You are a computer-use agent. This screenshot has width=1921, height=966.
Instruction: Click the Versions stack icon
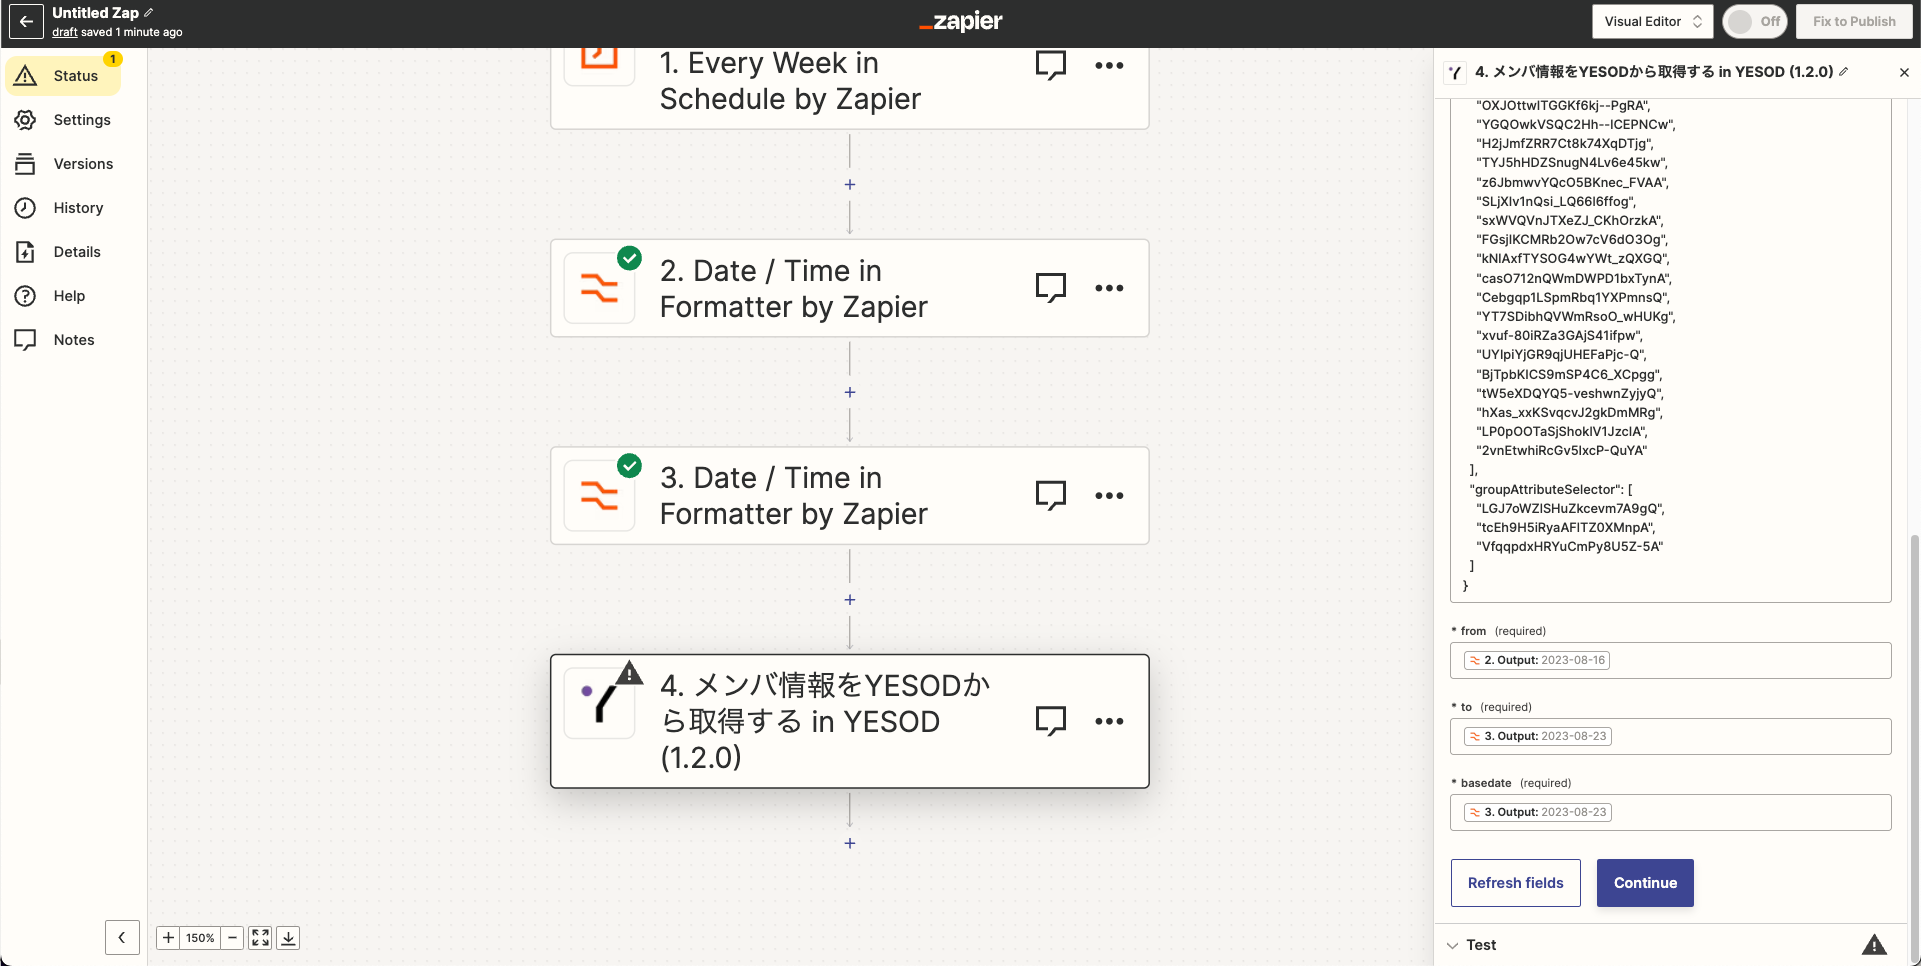click(x=26, y=164)
